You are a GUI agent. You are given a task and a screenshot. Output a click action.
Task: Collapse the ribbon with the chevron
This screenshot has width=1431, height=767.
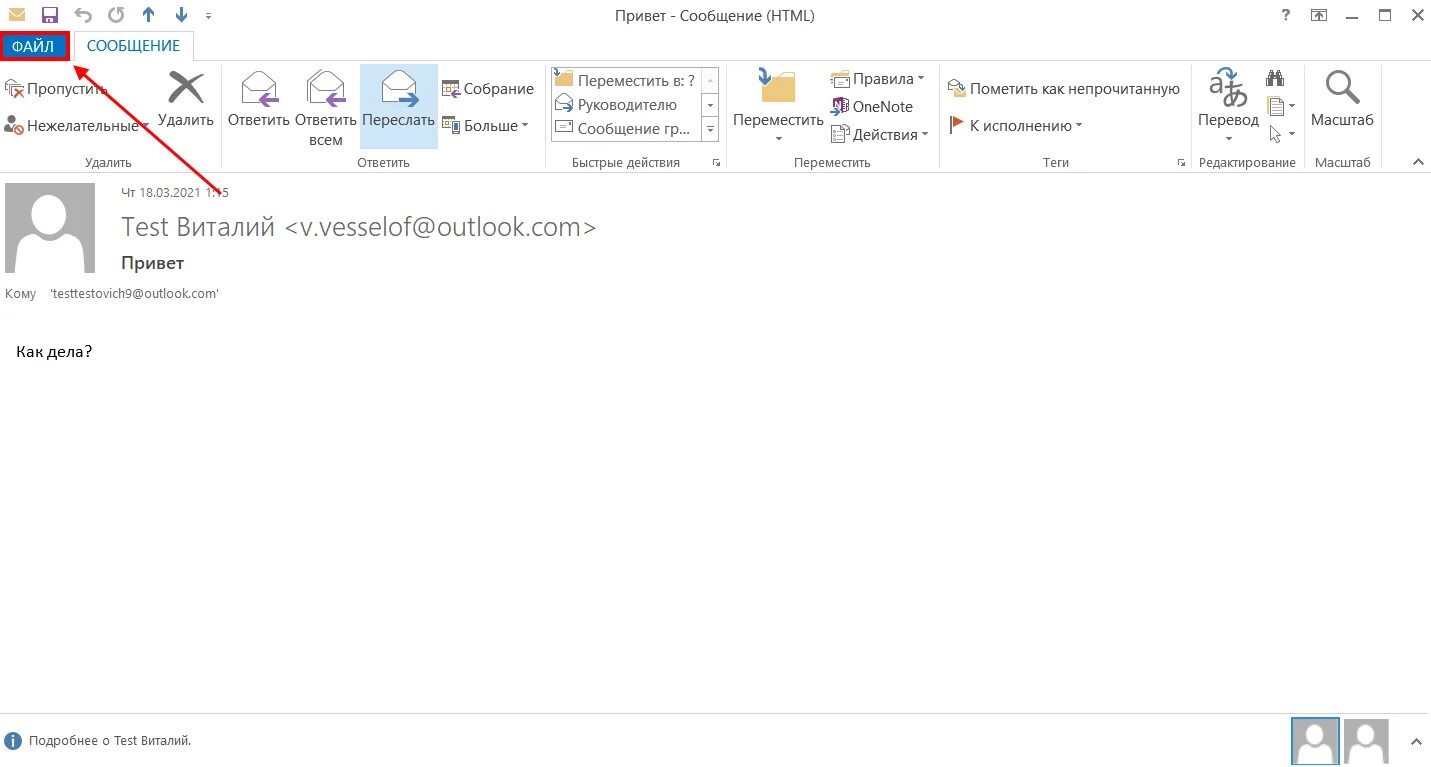[1417, 162]
